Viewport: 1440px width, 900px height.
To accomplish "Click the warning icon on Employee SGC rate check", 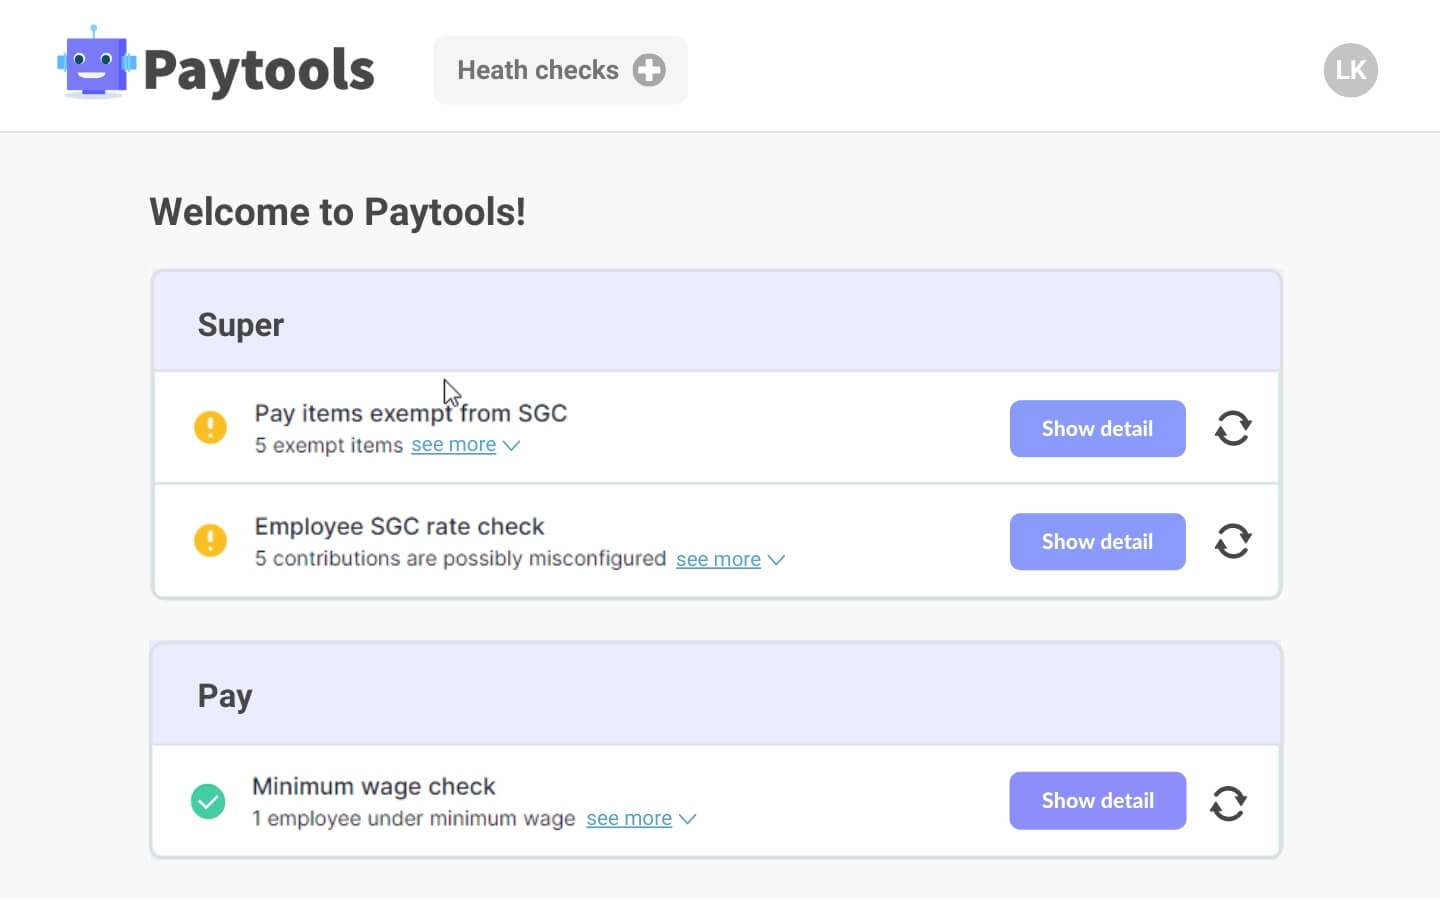I will click(x=209, y=541).
